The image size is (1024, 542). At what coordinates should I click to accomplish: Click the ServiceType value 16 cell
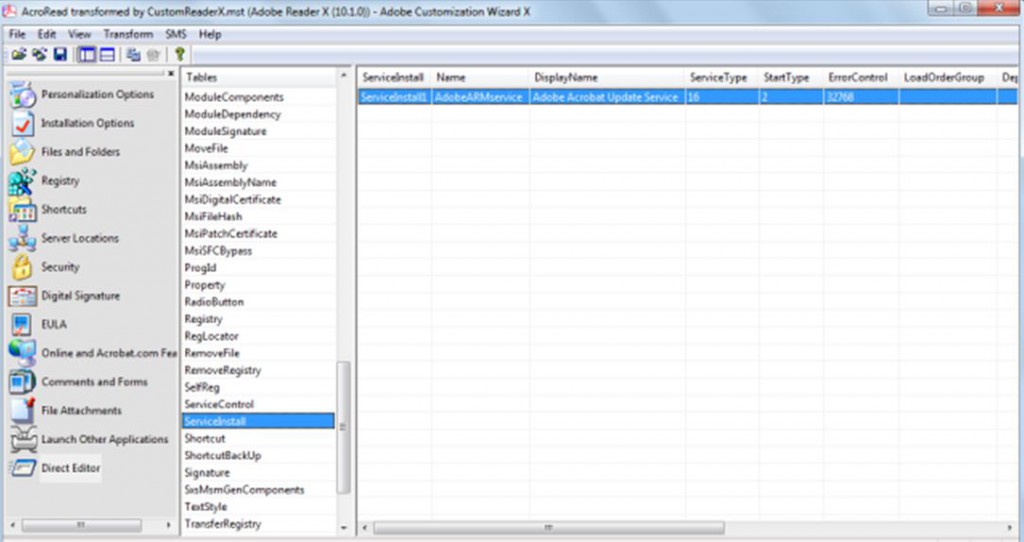coord(722,97)
